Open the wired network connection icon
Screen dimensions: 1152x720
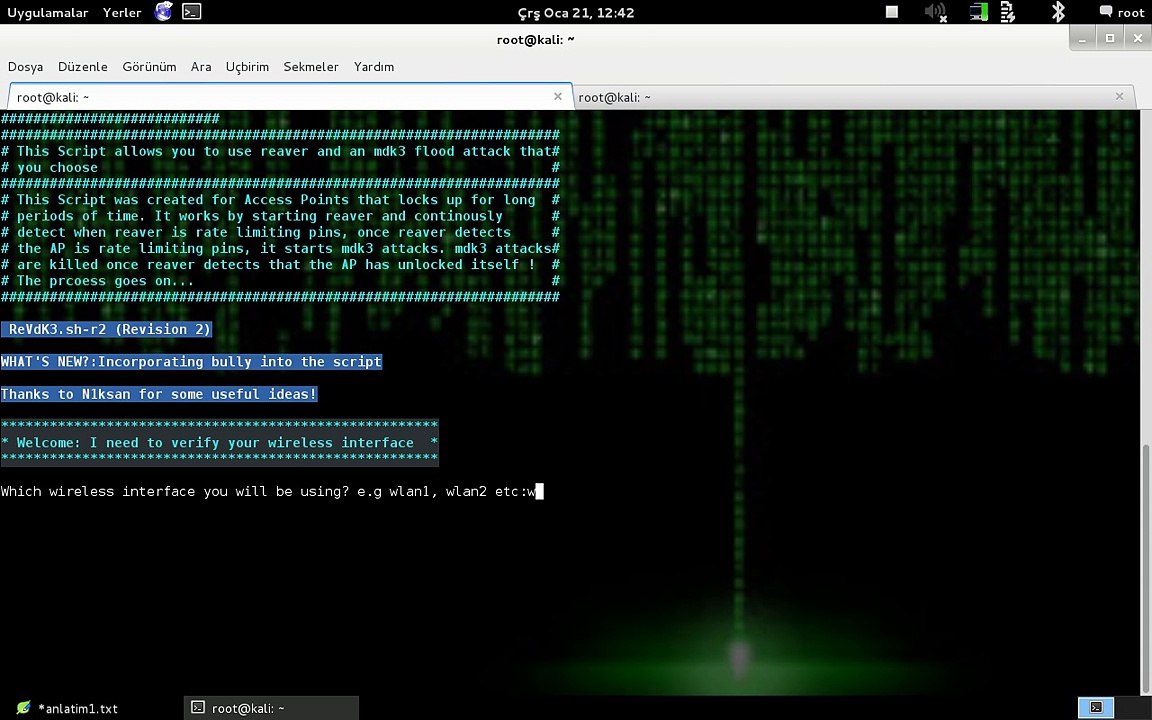pos(979,12)
